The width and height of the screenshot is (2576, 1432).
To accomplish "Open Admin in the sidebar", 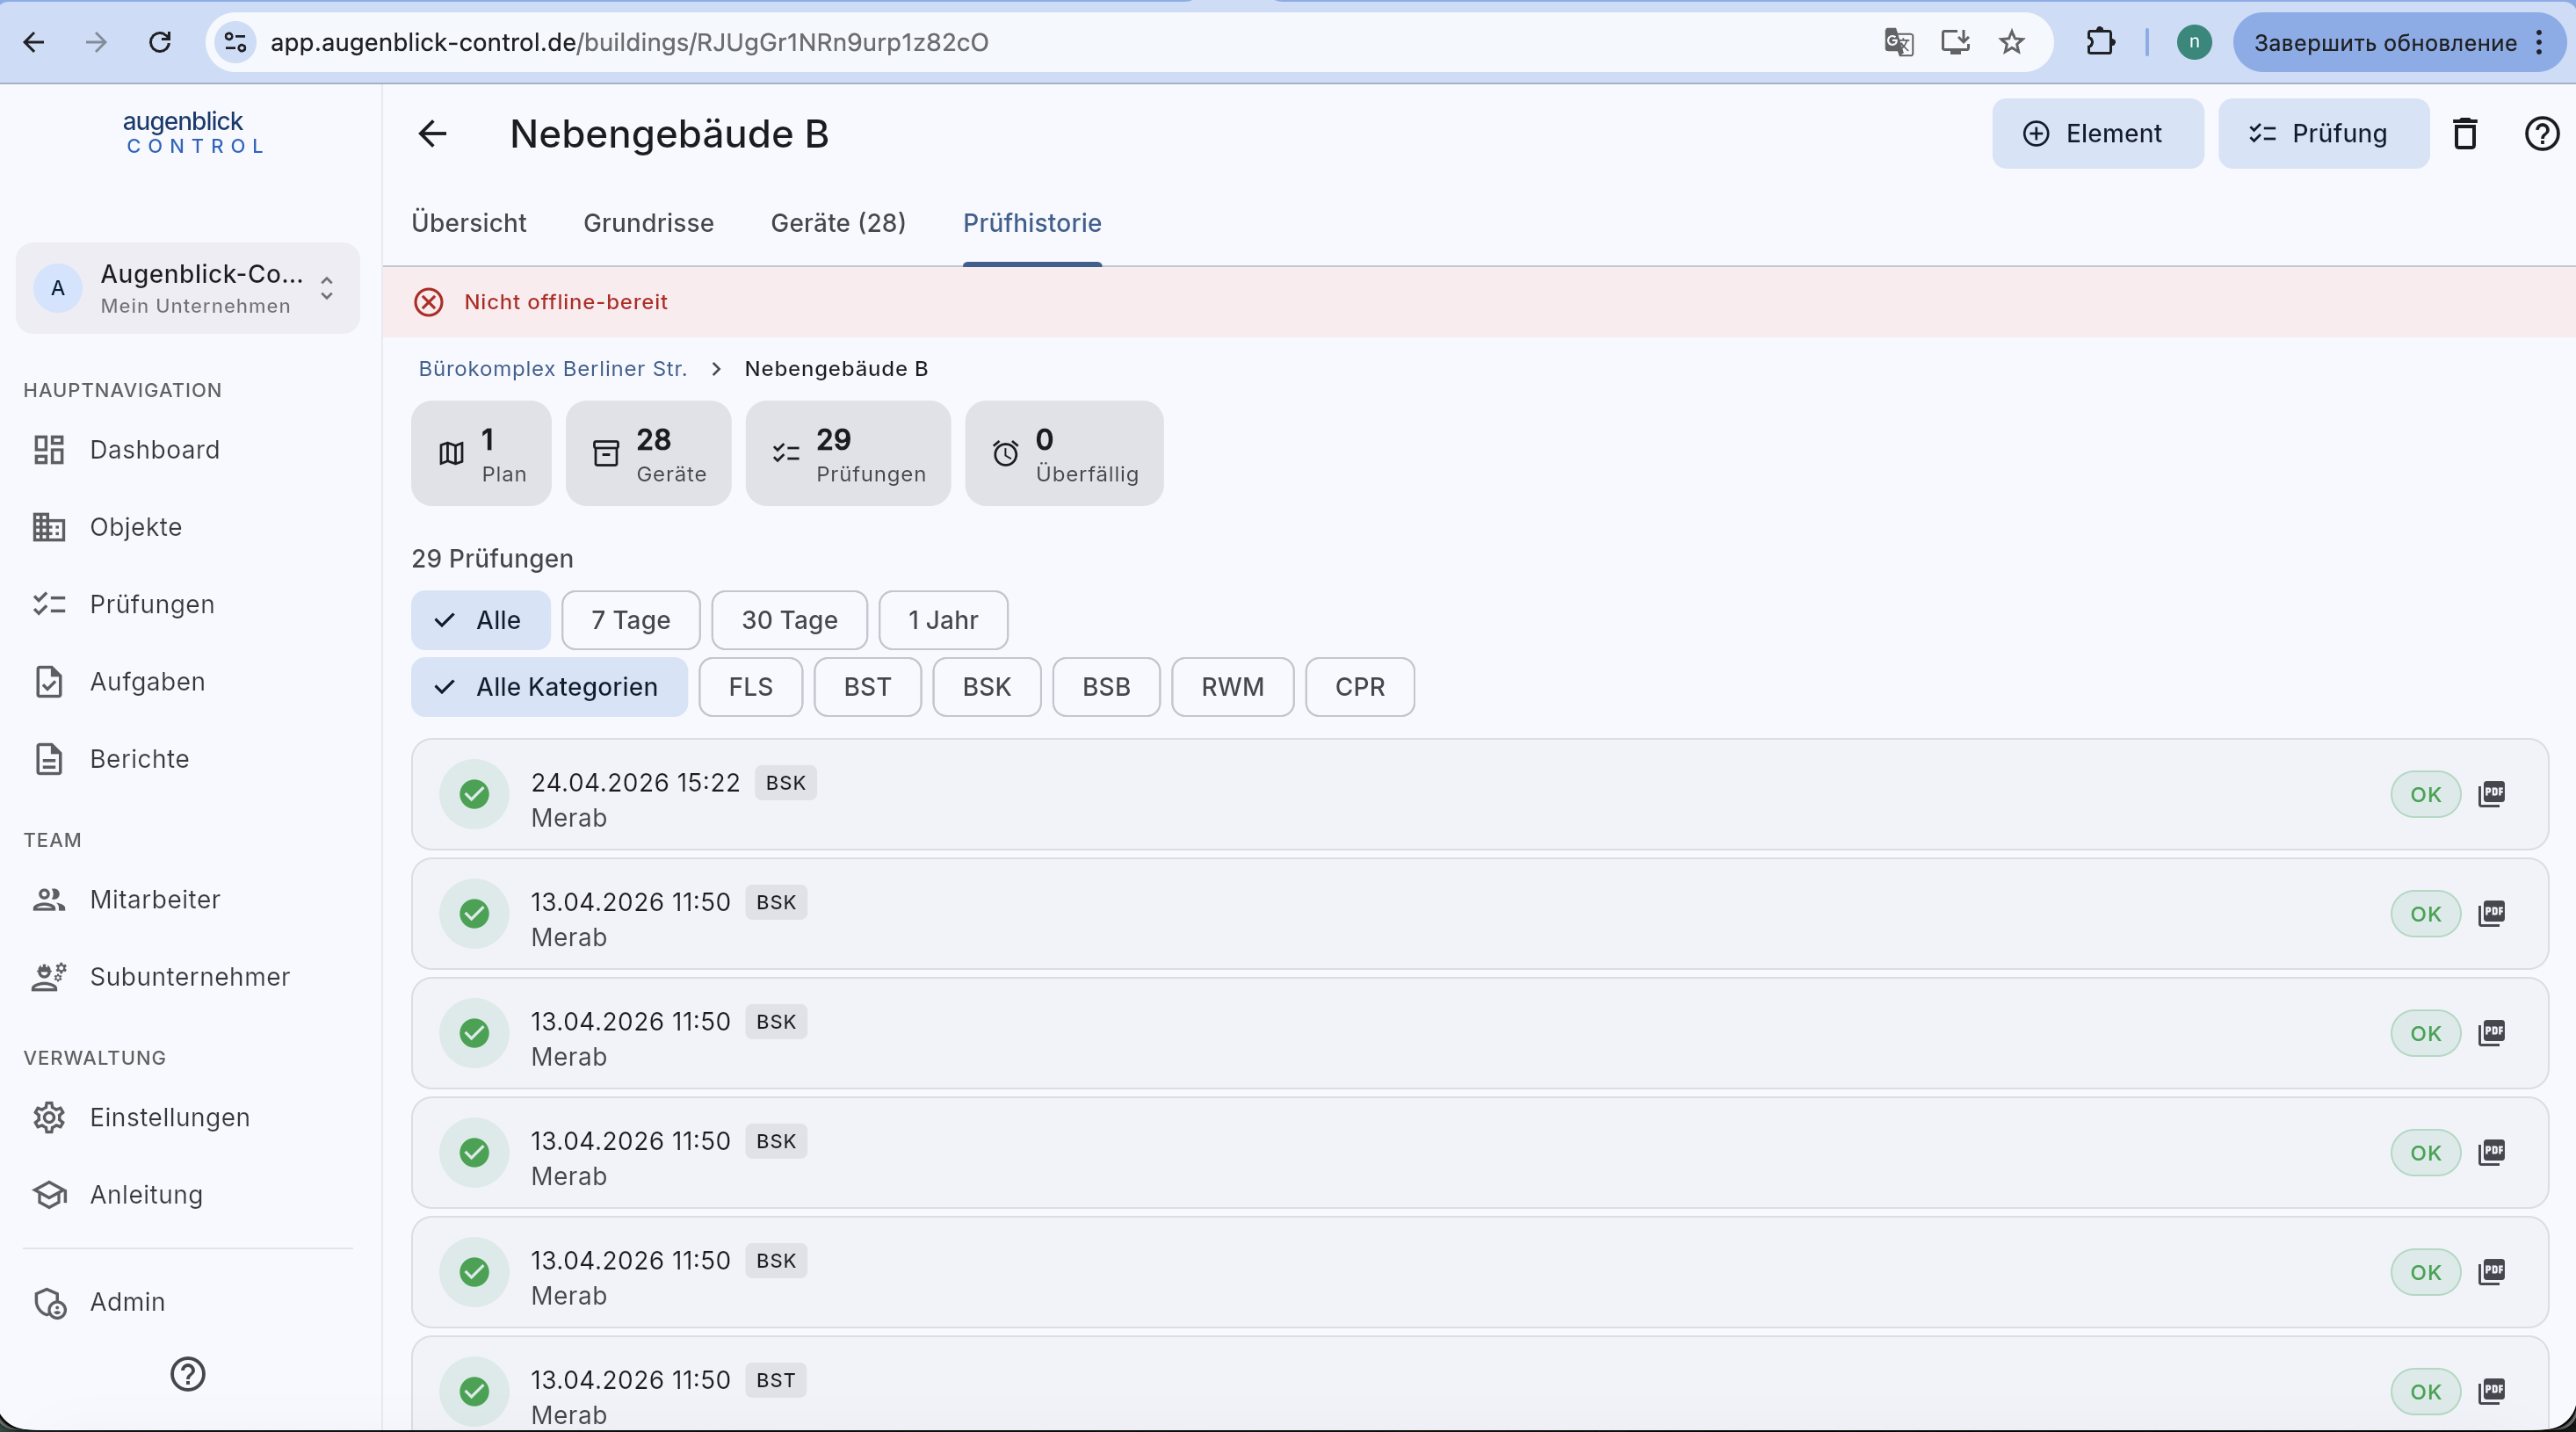I will (x=188, y=1302).
